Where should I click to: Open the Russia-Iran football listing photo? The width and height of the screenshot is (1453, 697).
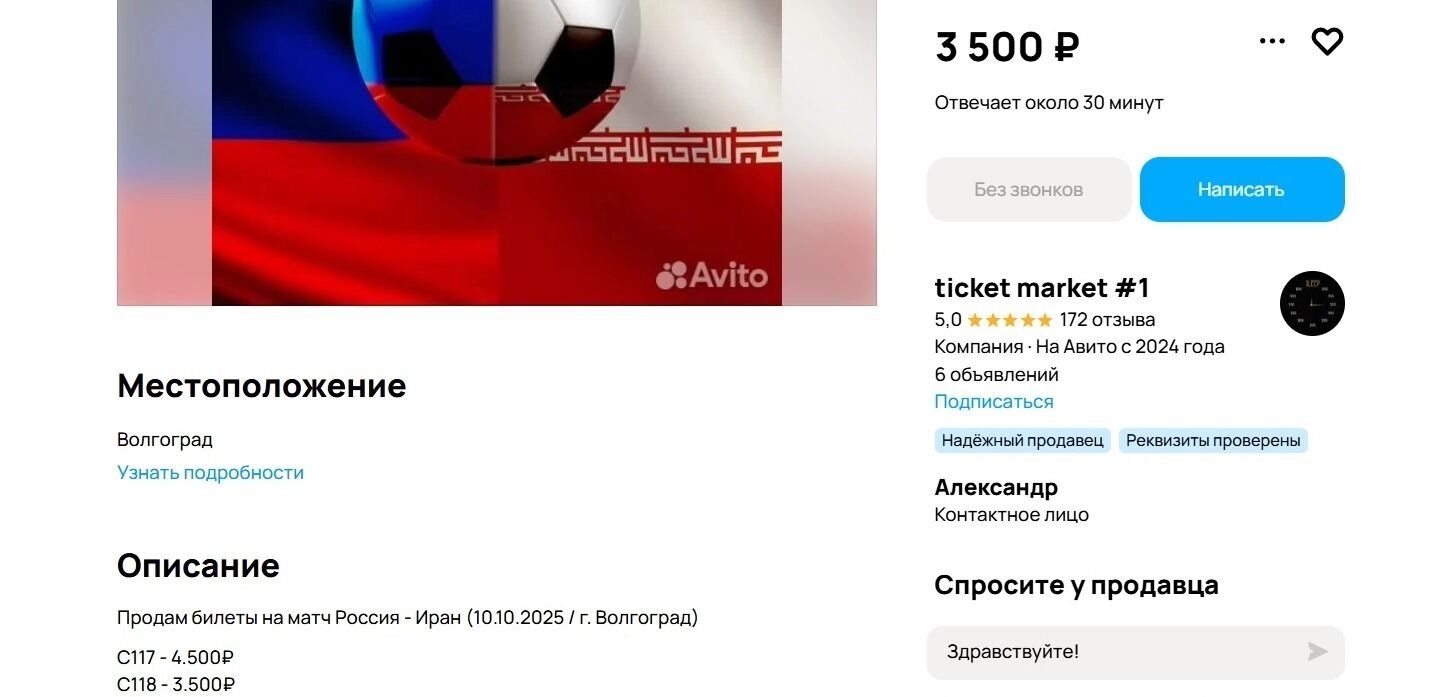pos(497,150)
